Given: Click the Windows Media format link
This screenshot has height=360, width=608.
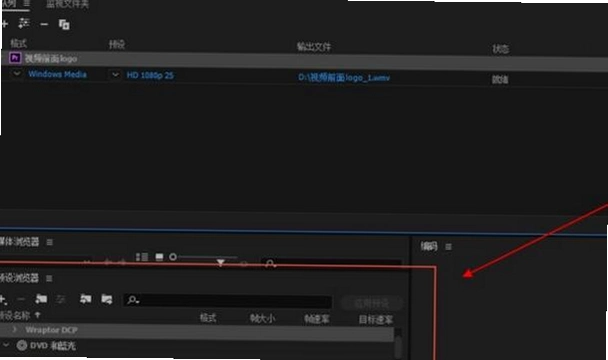Looking at the screenshot, I should coord(57,74).
